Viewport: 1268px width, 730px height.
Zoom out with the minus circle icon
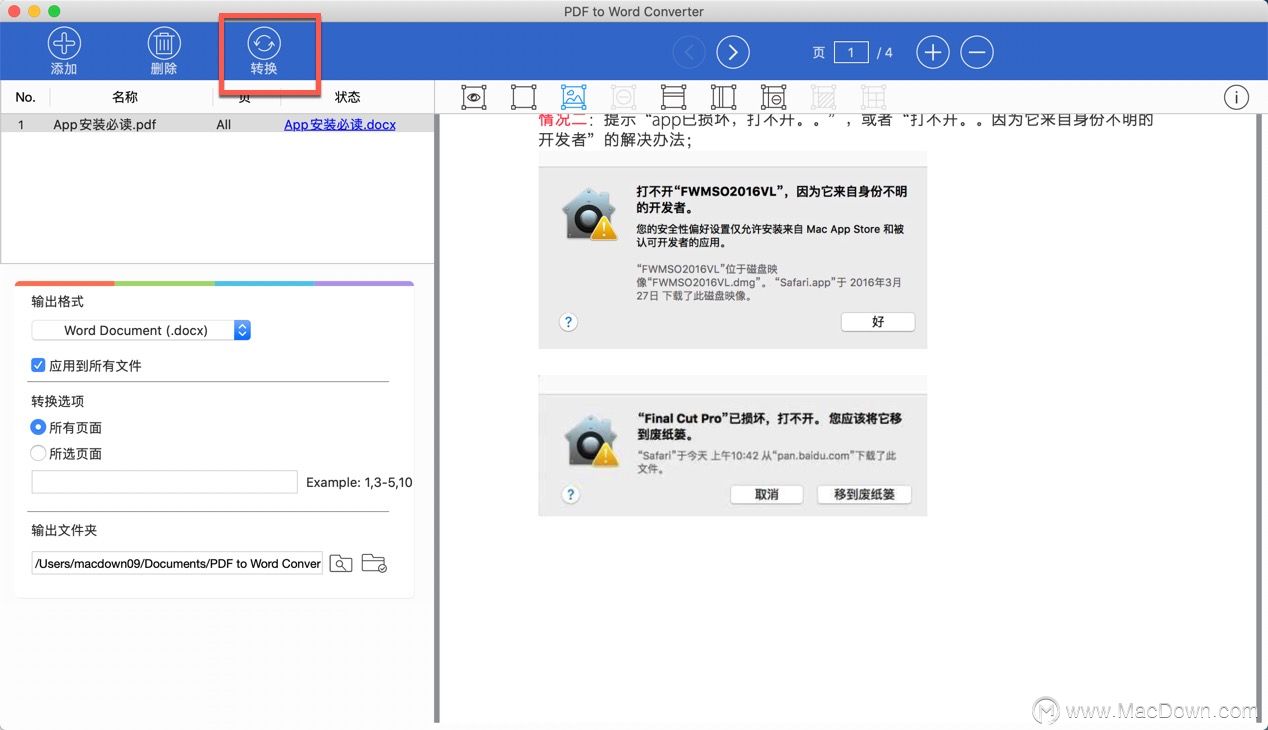tap(977, 52)
